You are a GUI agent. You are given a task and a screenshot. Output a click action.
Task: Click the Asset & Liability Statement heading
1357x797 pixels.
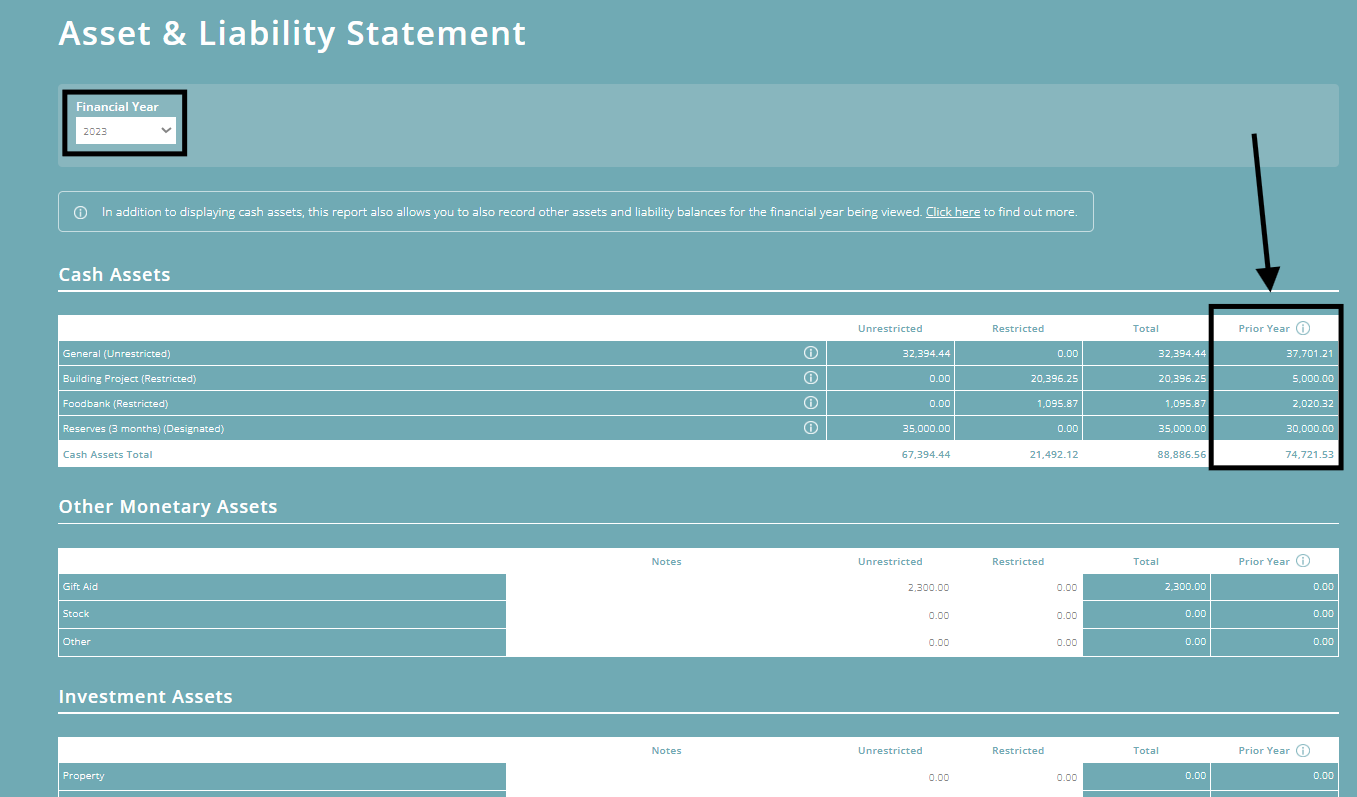tap(292, 33)
